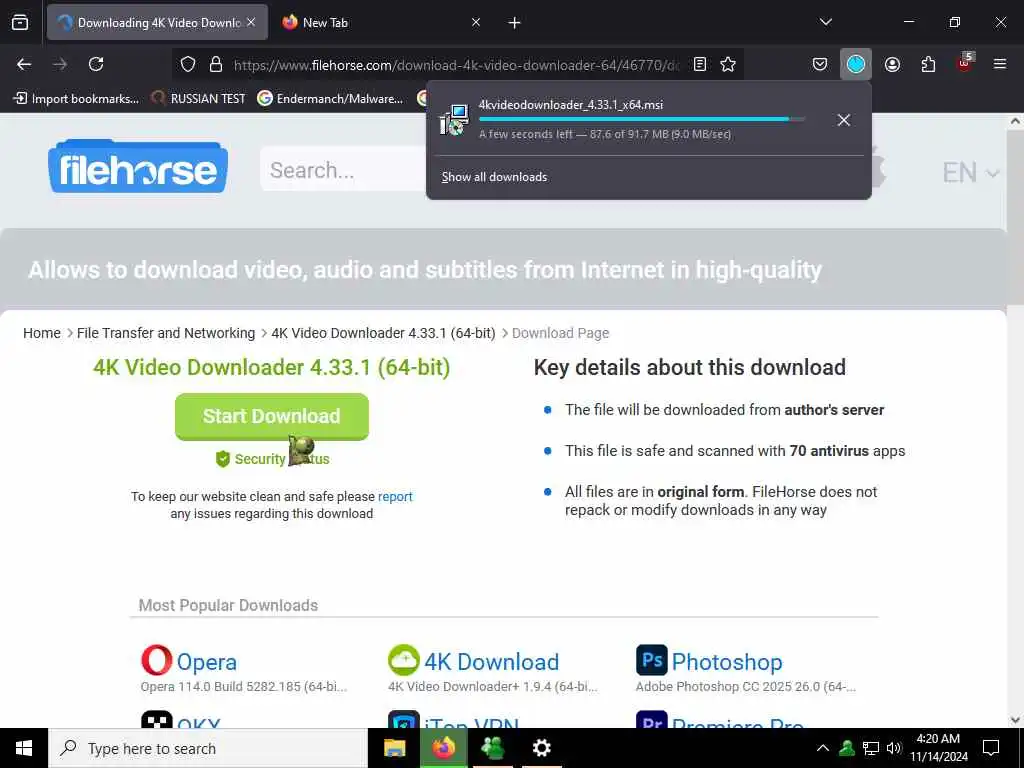
Task: Switch to the New Tab tab
Action: [x=383, y=23]
